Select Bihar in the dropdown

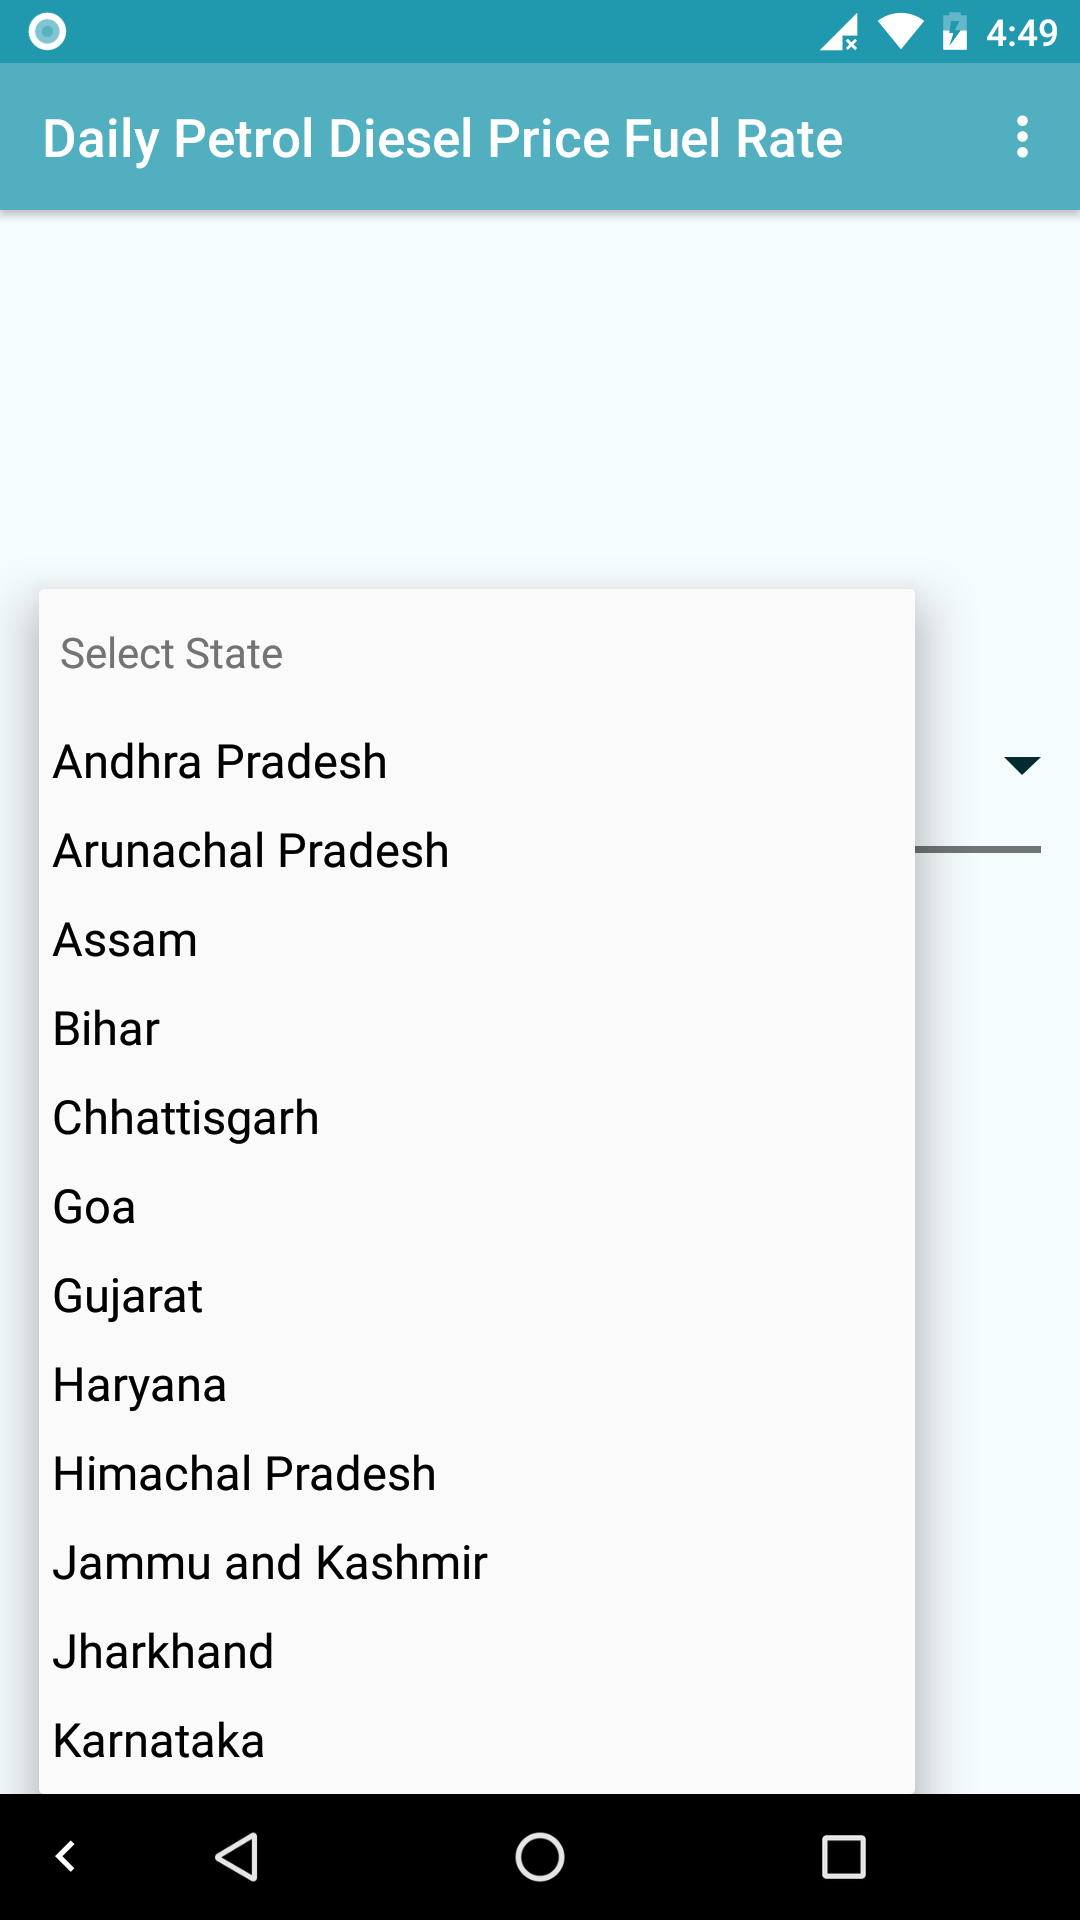point(106,1029)
